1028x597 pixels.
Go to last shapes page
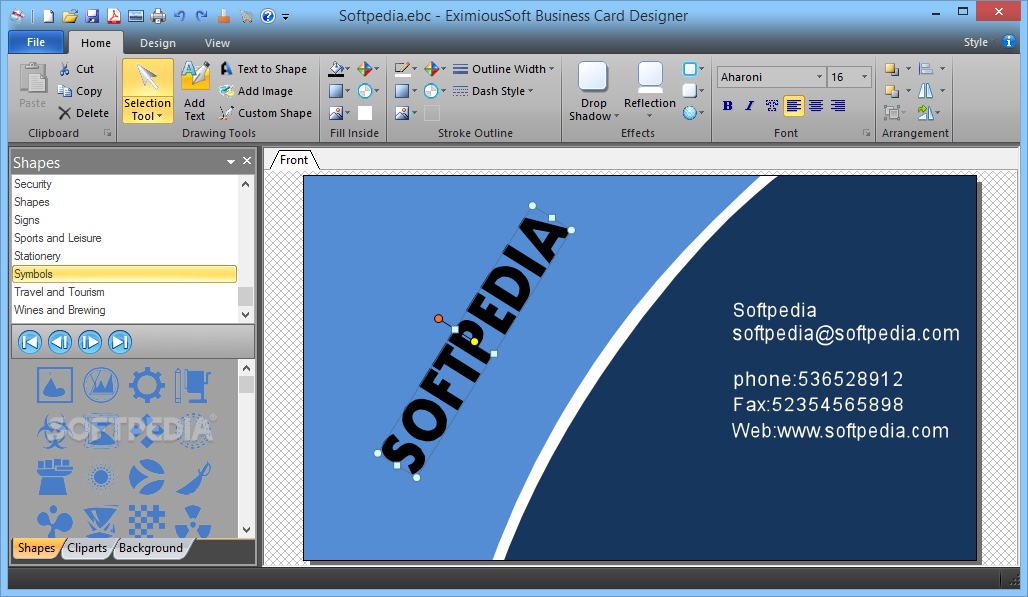coord(120,341)
